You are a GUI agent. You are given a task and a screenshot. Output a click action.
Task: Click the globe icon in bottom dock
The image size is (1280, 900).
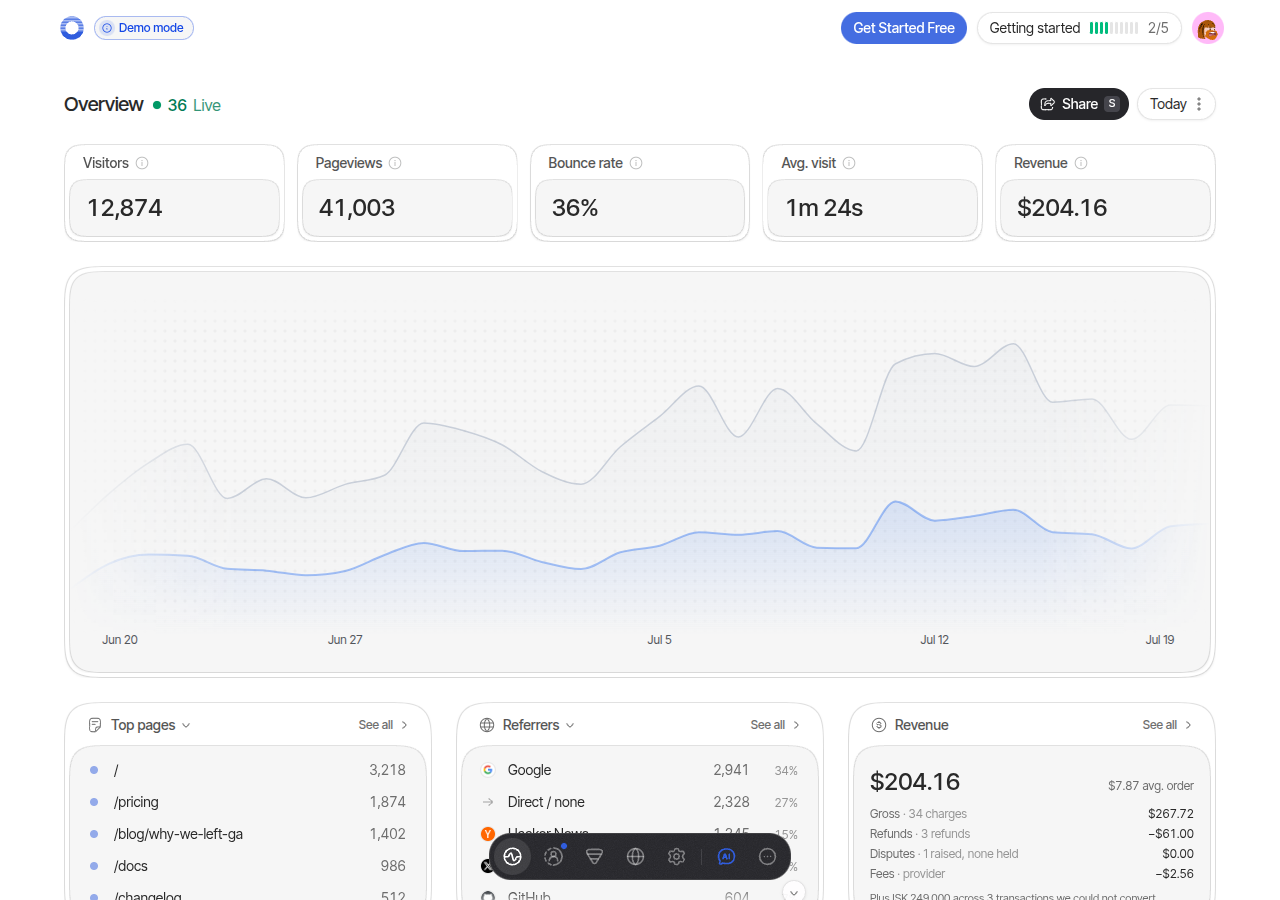click(635, 856)
